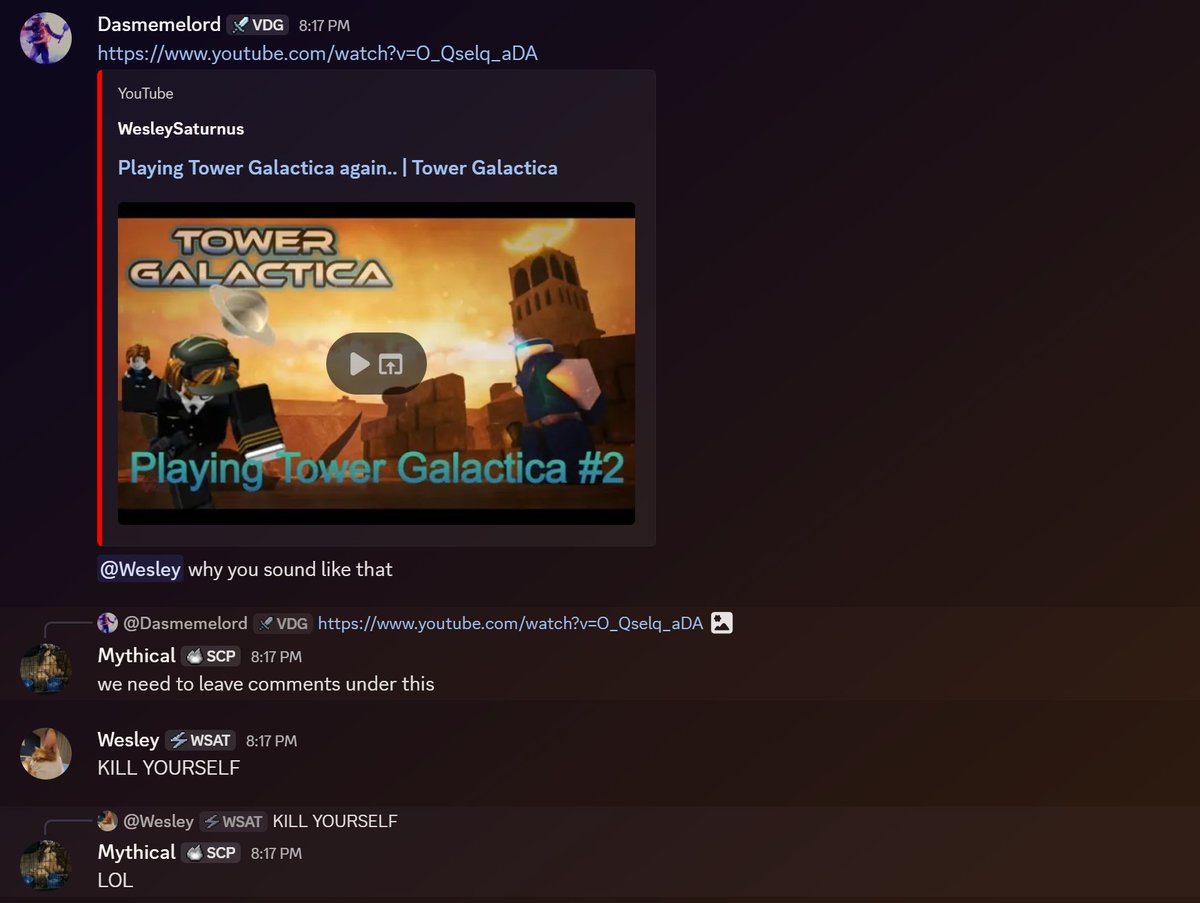Image resolution: width=1200 pixels, height=903 pixels.
Task: Click the Tower Galactica video thumbnail
Action: click(x=376, y=363)
